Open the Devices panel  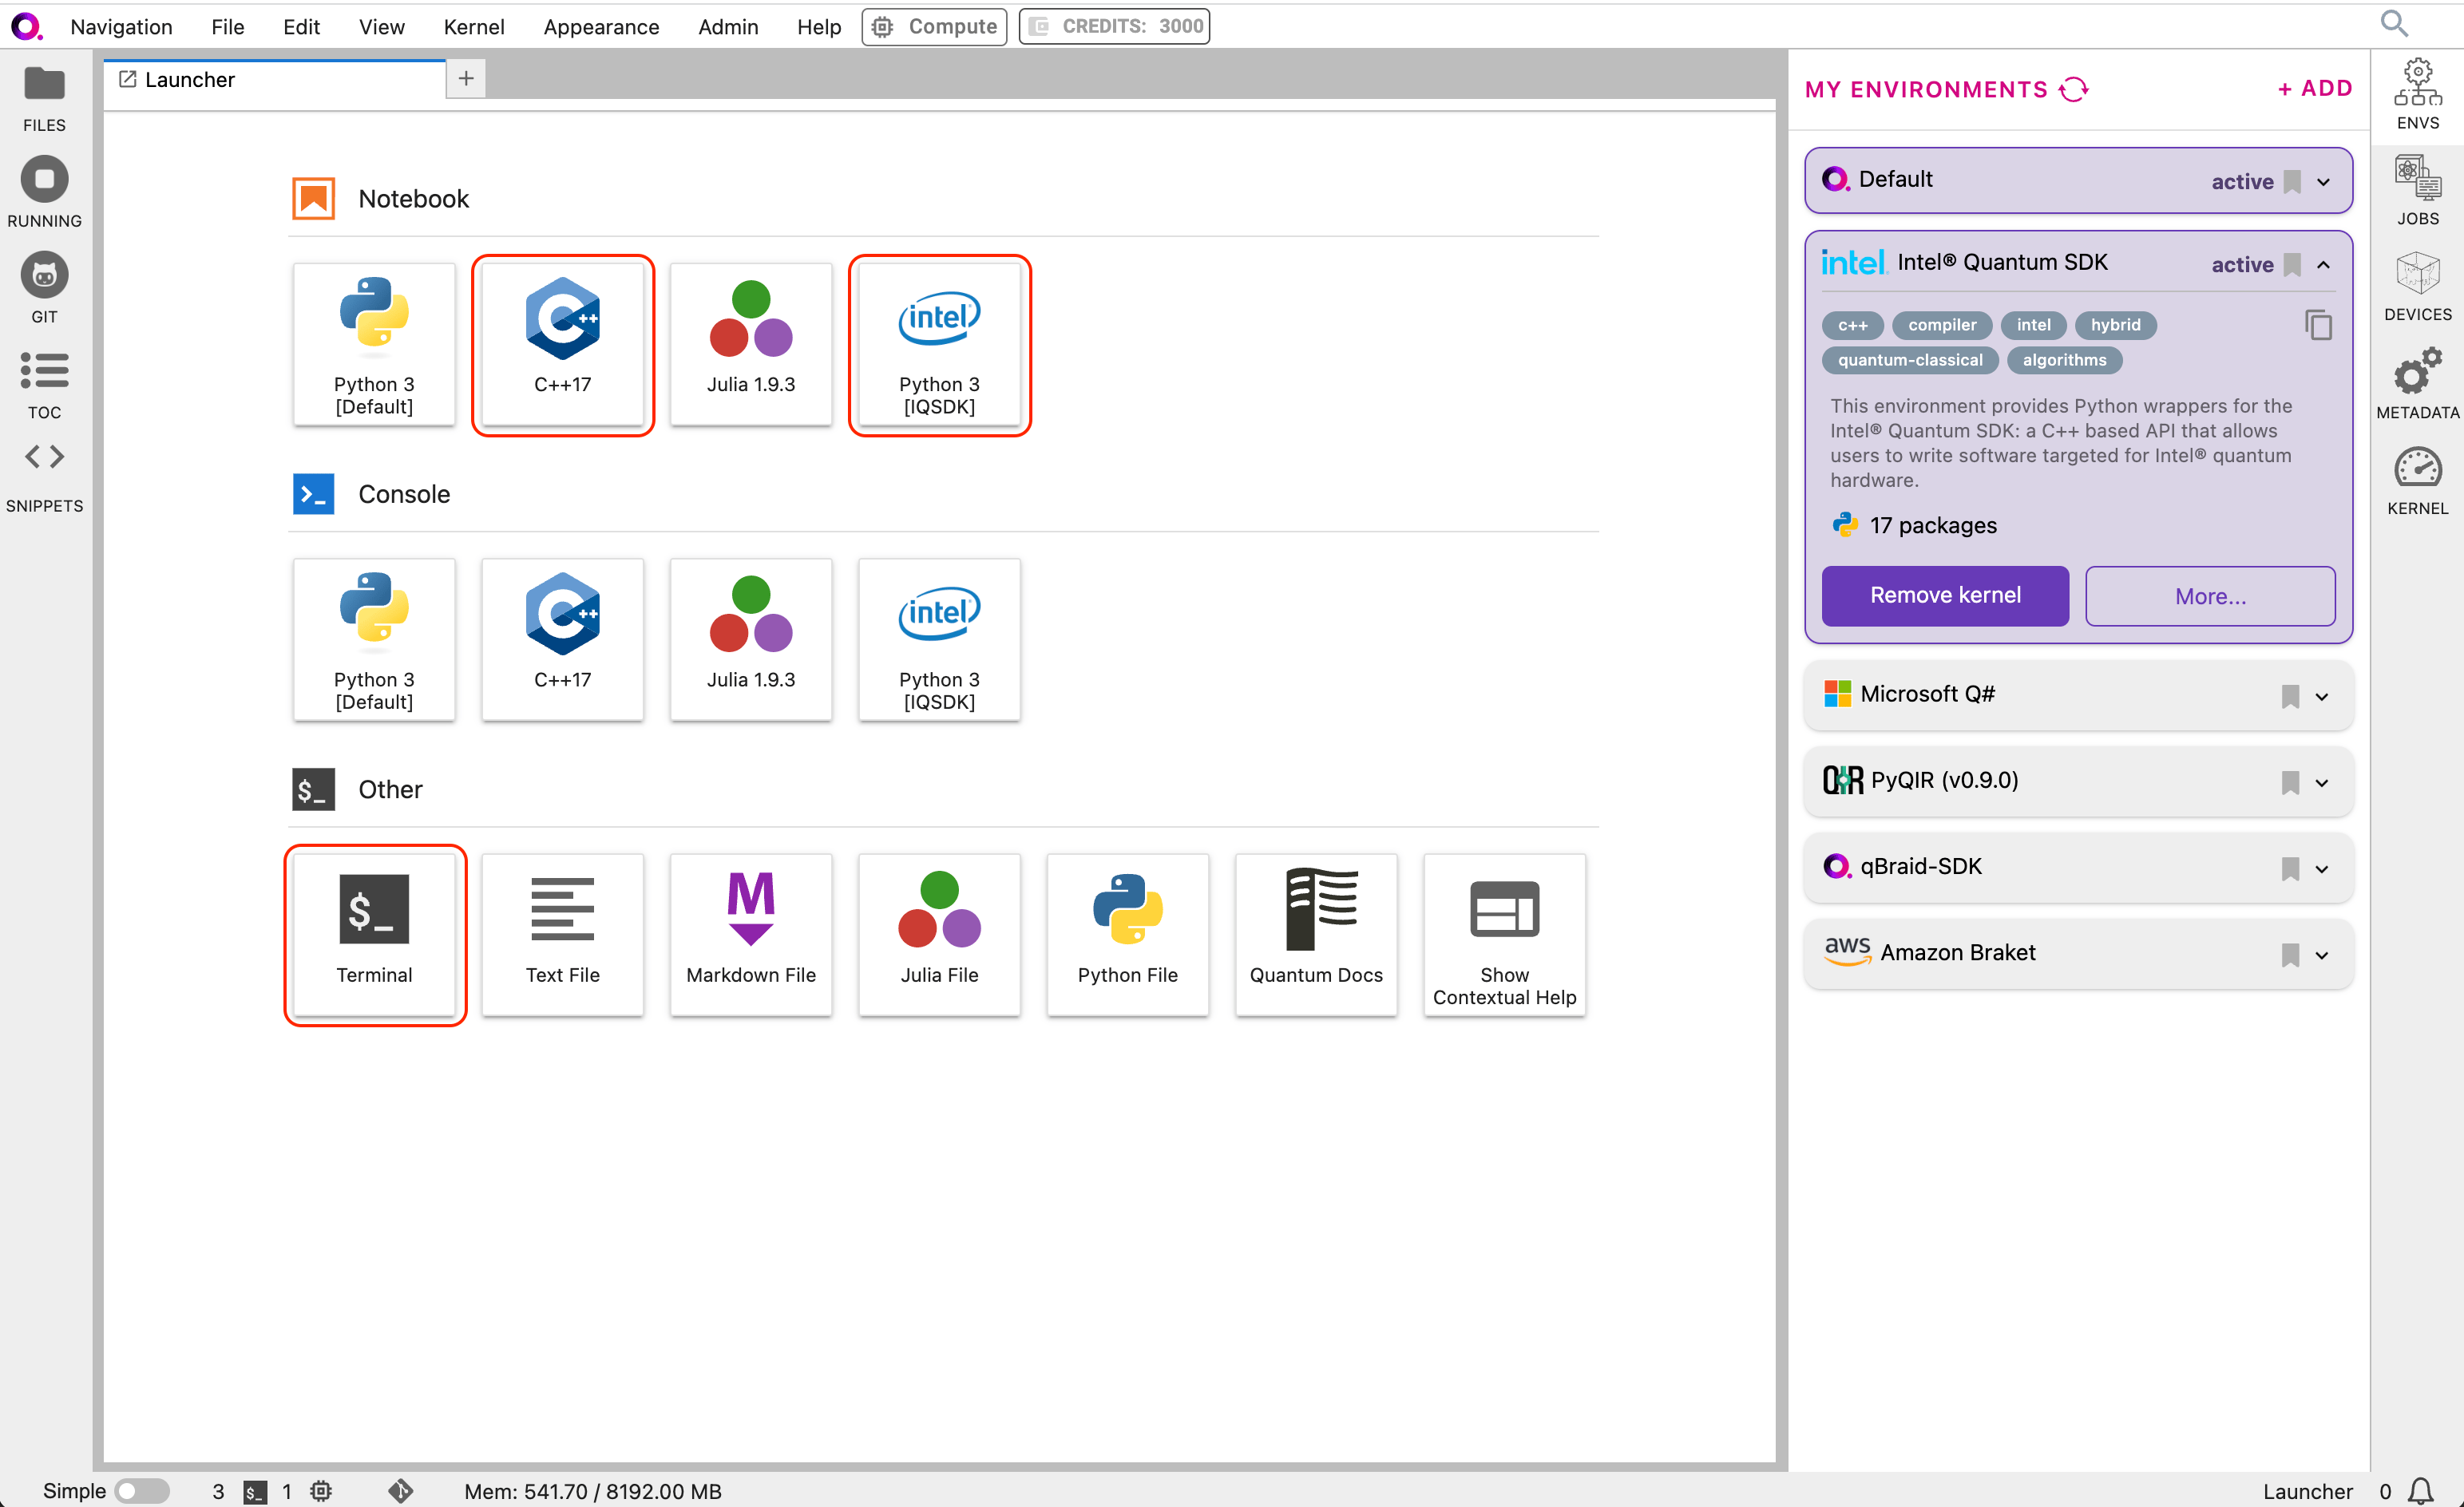2417,286
